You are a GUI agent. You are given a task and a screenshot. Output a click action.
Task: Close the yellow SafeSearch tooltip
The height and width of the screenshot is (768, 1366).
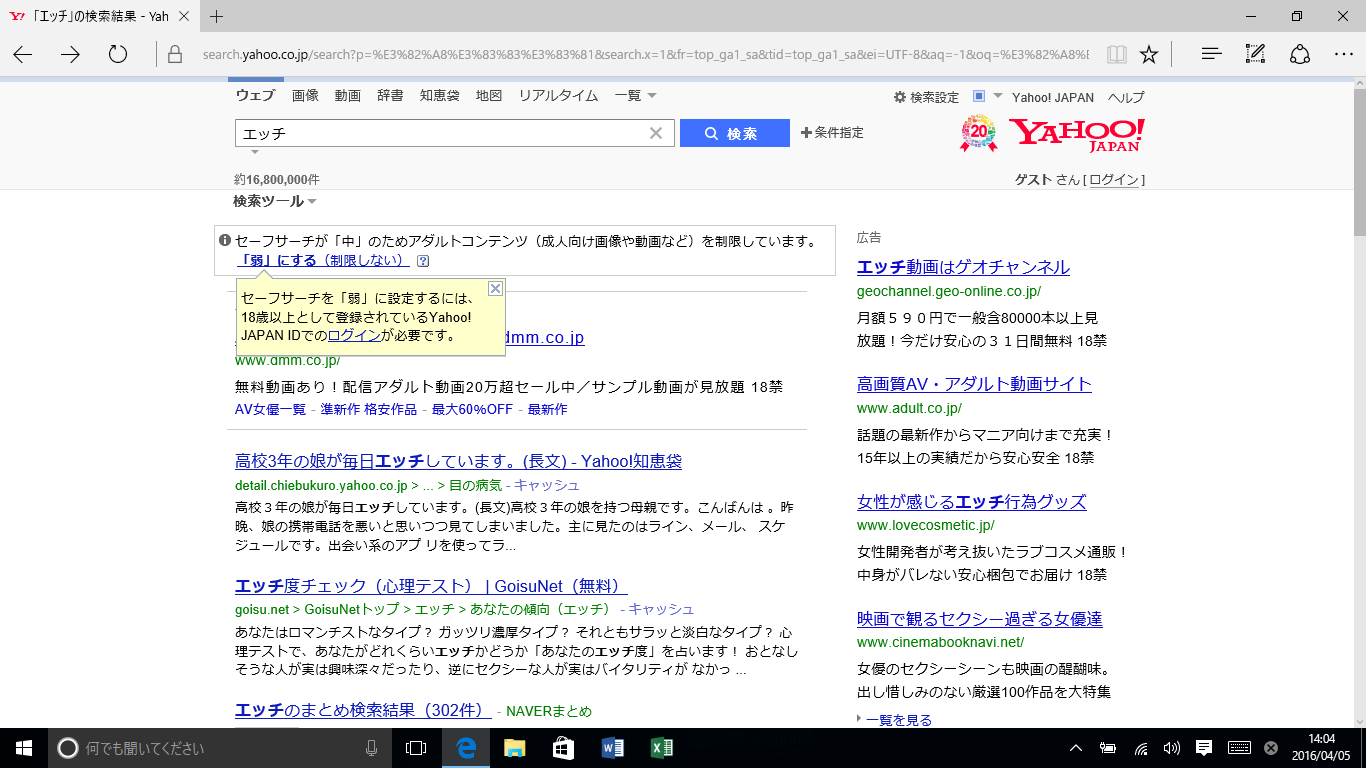(495, 288)
